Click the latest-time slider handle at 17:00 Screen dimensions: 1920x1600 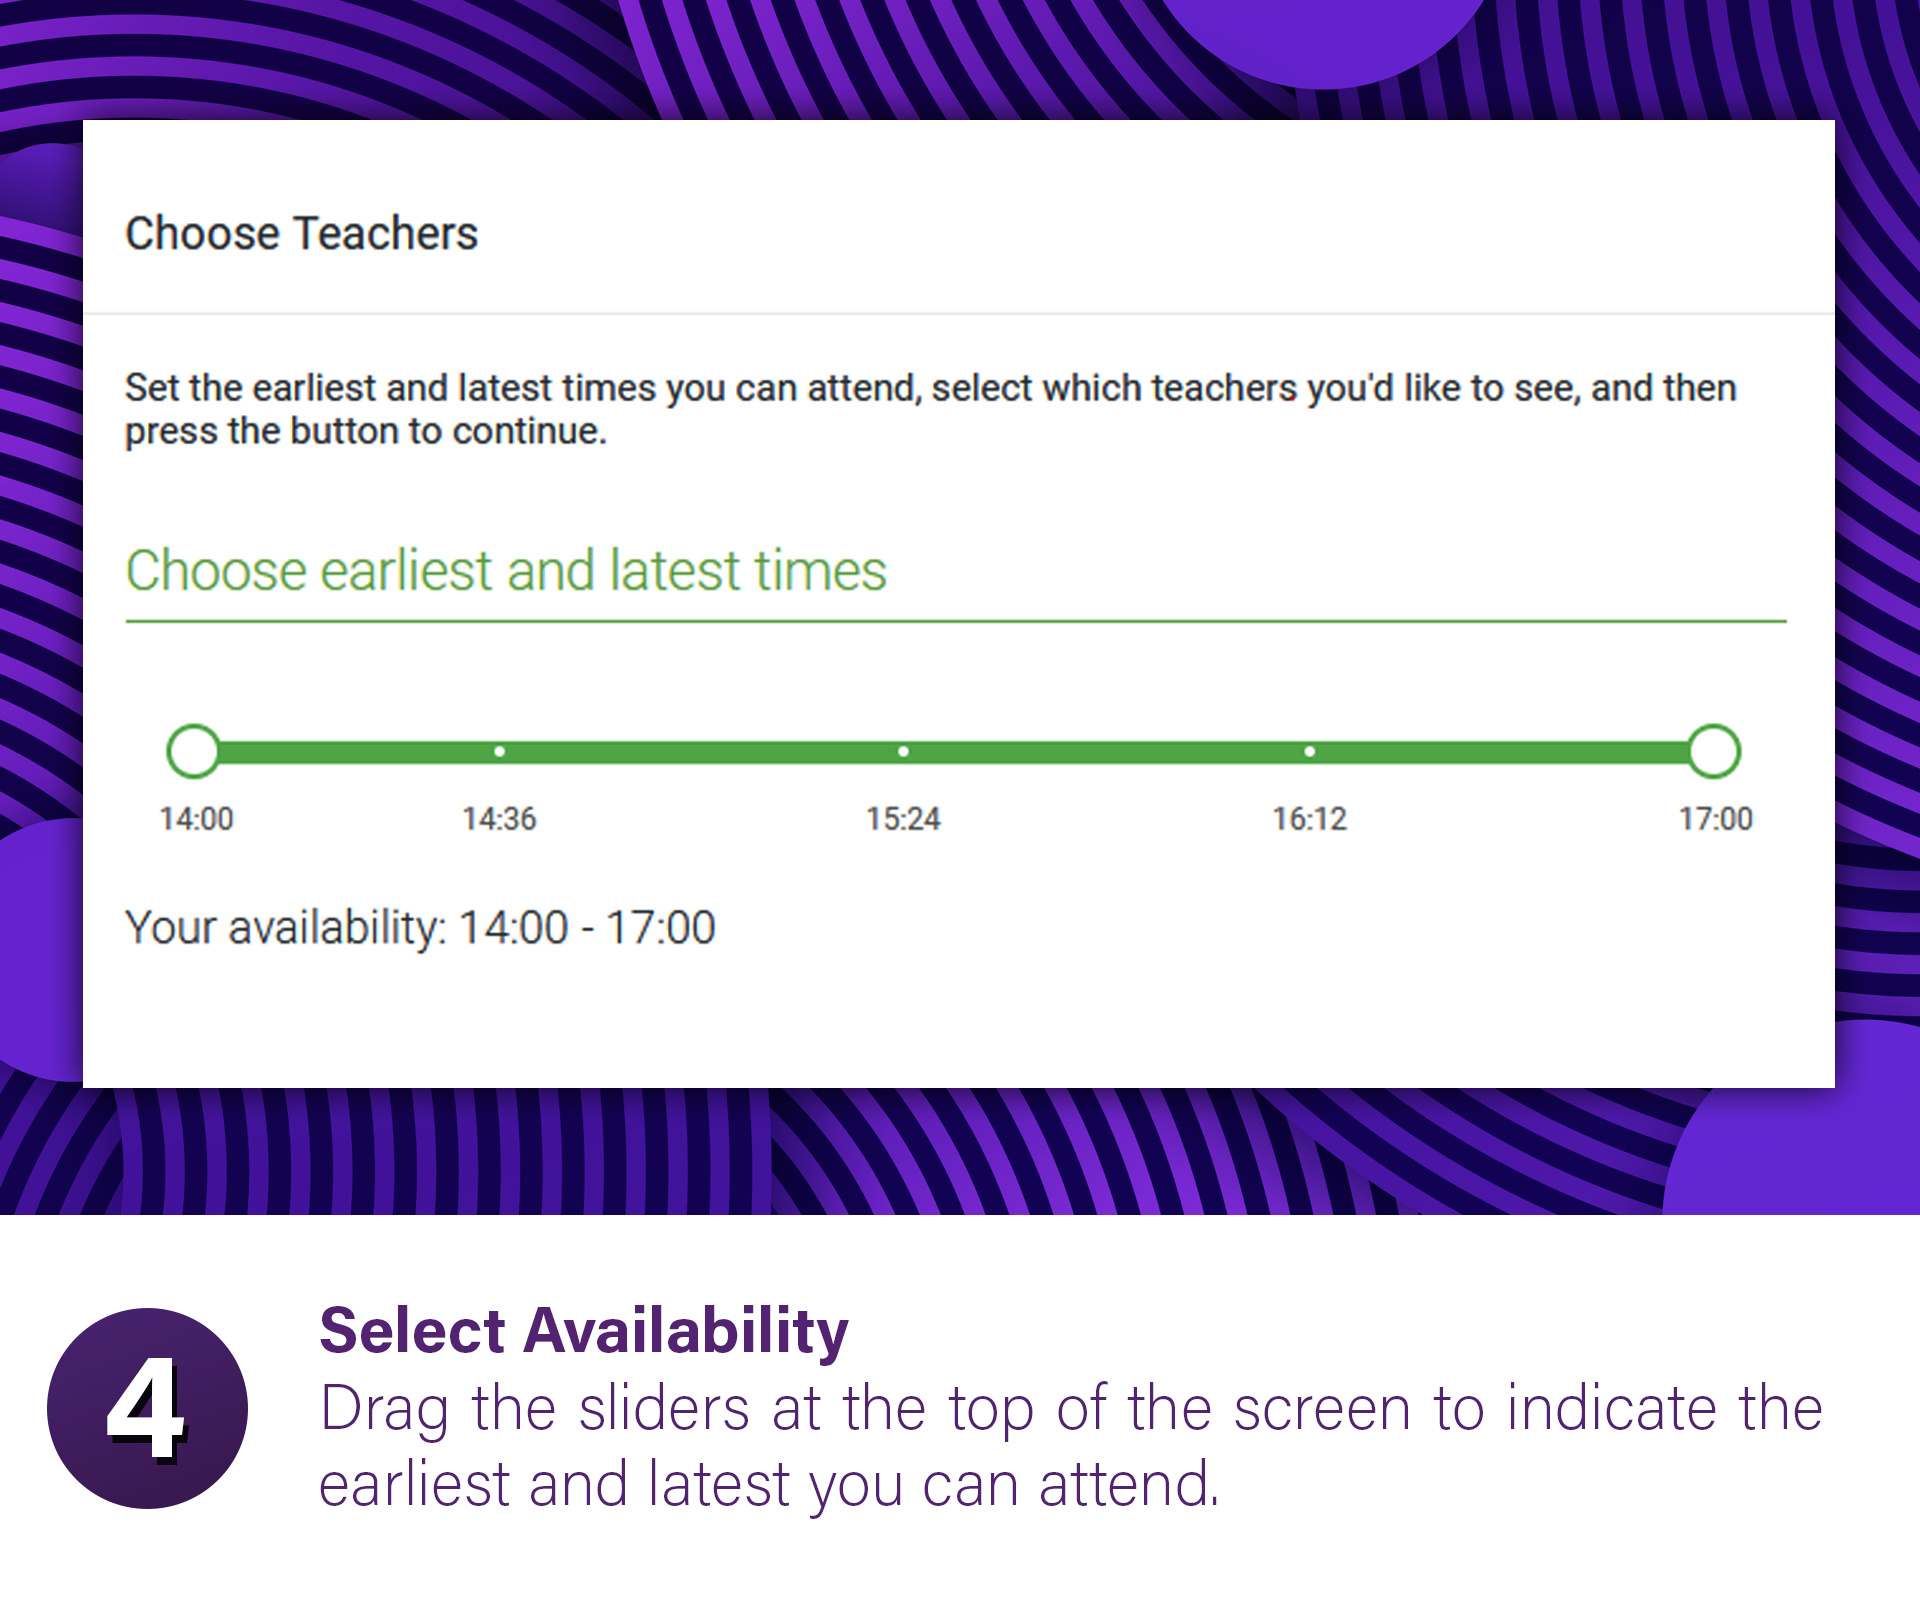(x=1714, y=751)
